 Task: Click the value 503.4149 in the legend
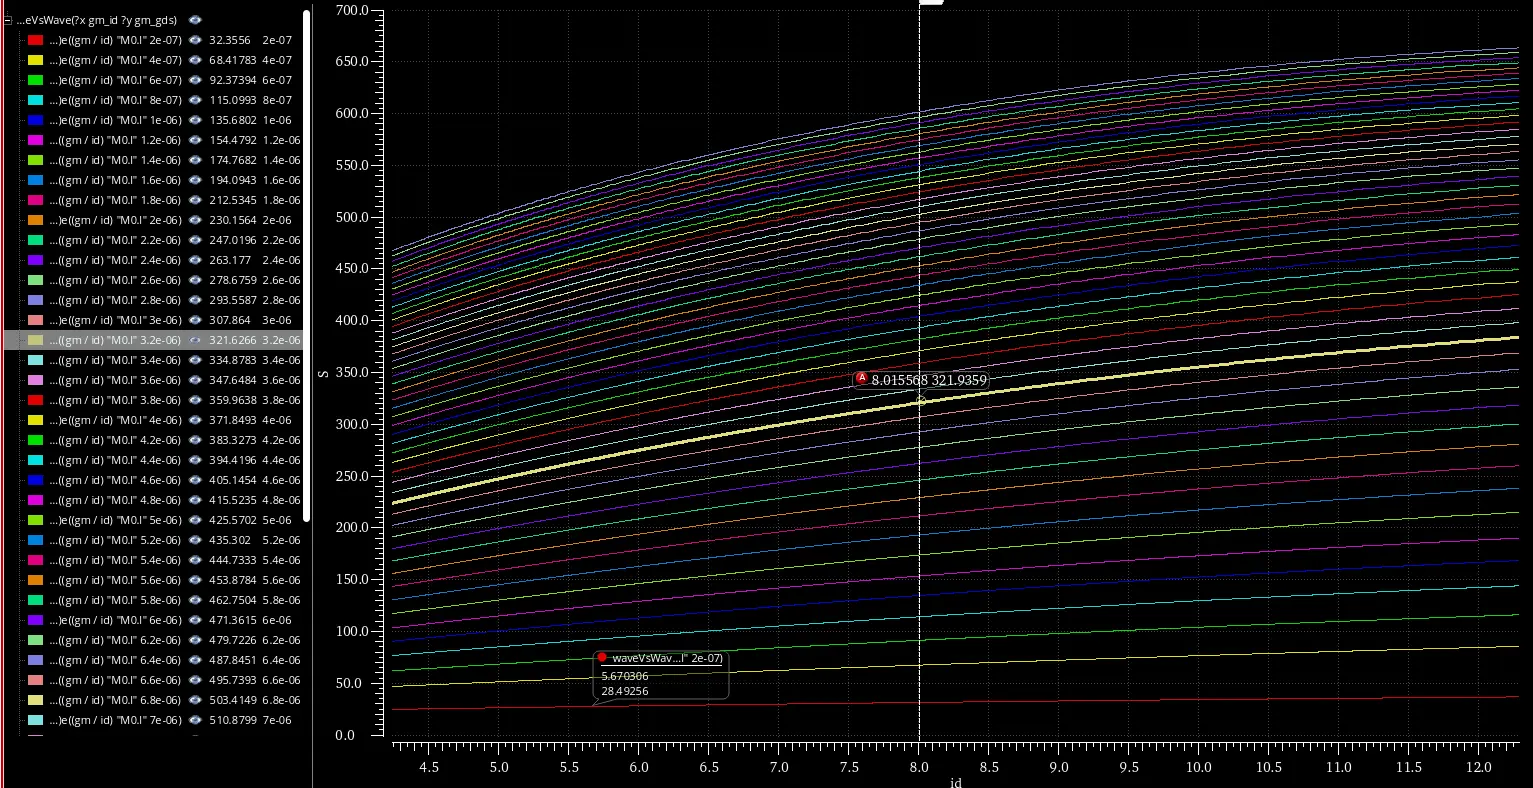pos(233,700)
